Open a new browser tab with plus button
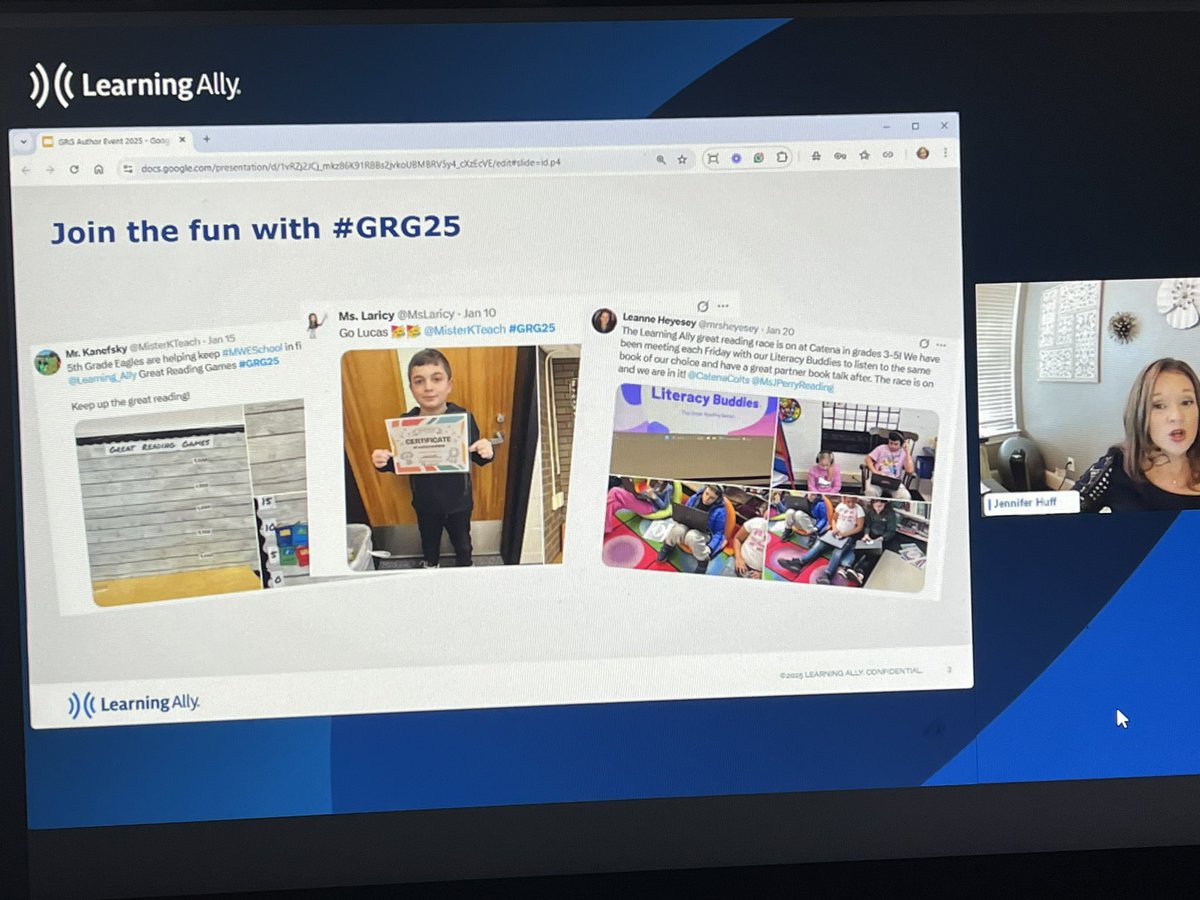 pyautogui.click(x=206, y=140)
